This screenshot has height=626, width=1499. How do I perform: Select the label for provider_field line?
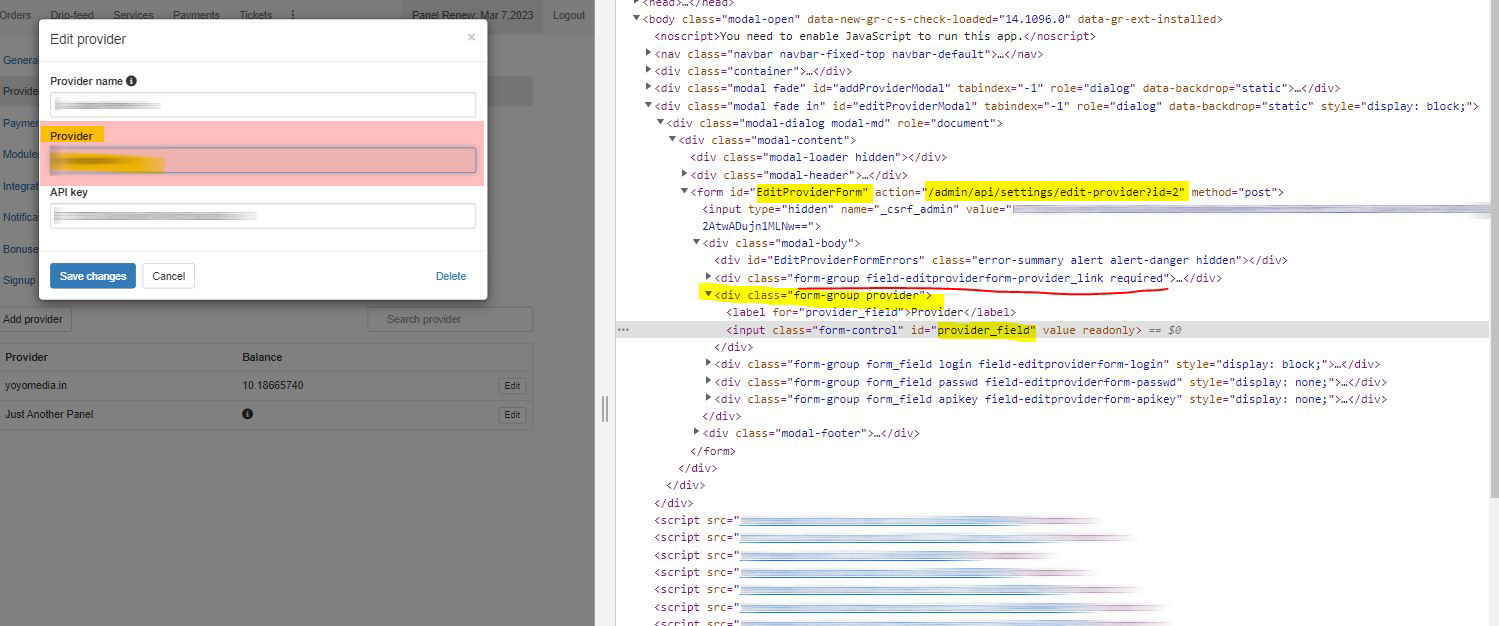click(x=871, y=312)
